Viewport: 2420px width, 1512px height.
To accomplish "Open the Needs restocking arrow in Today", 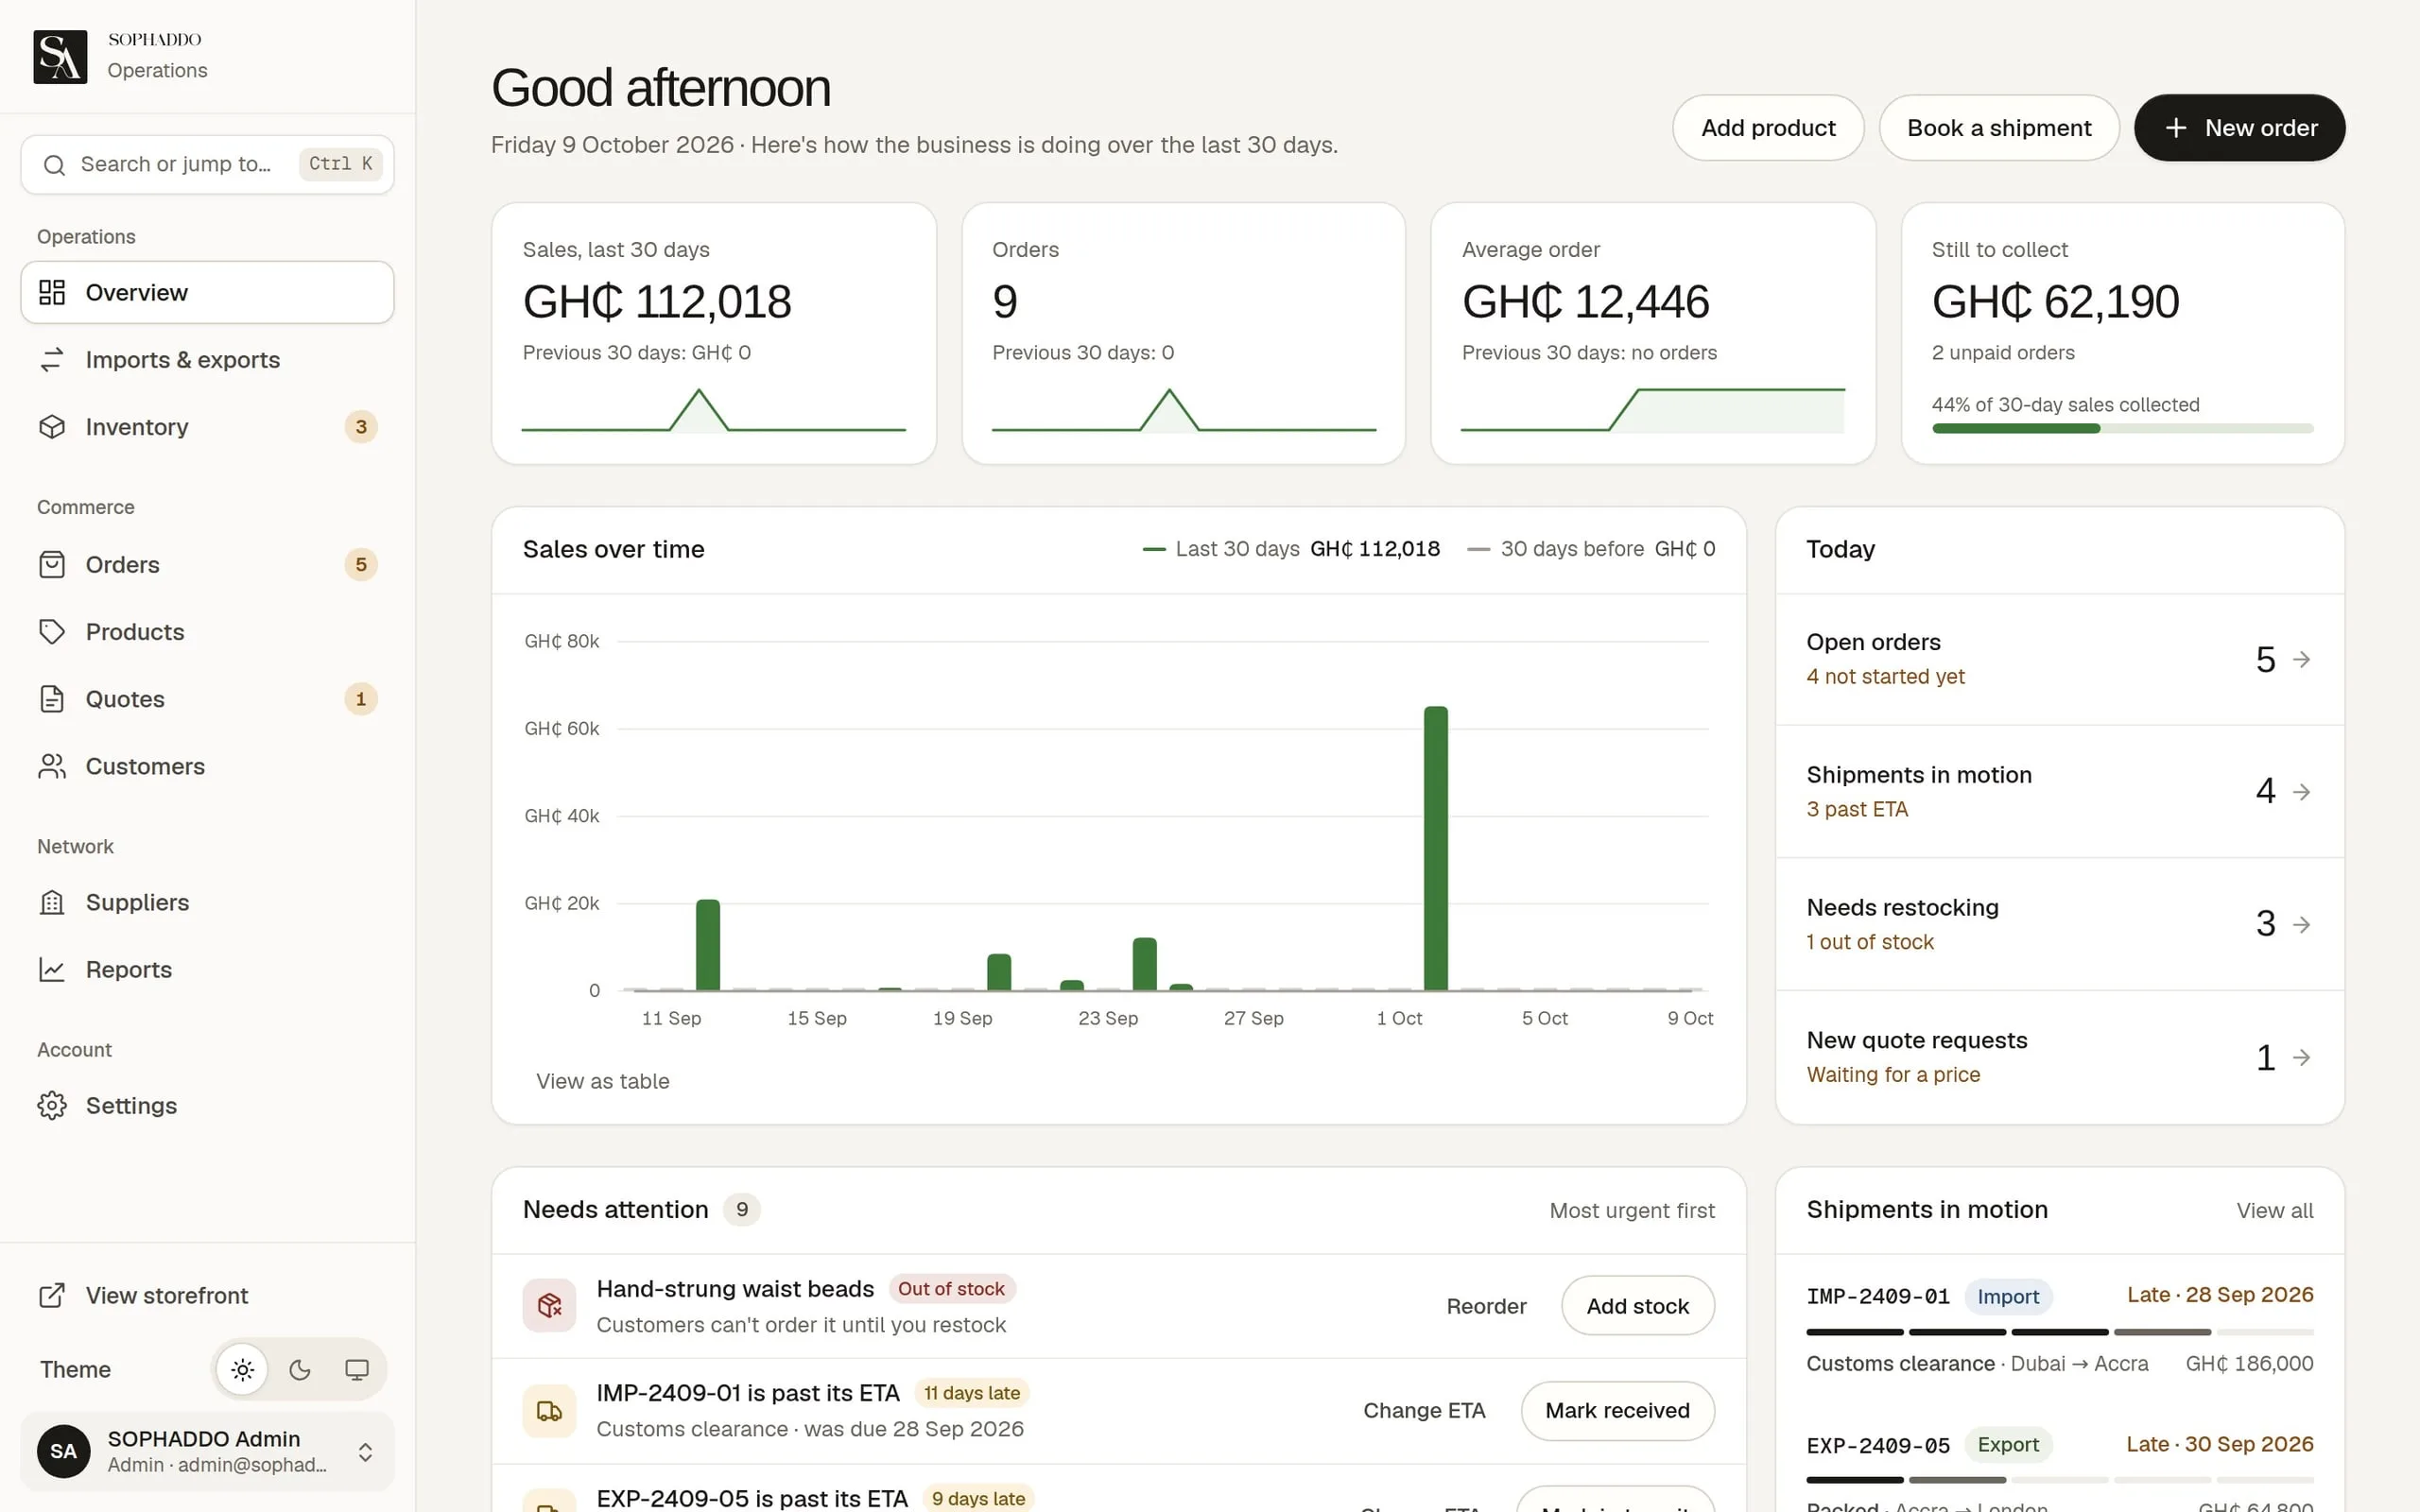I will [x=2302, y=924].
